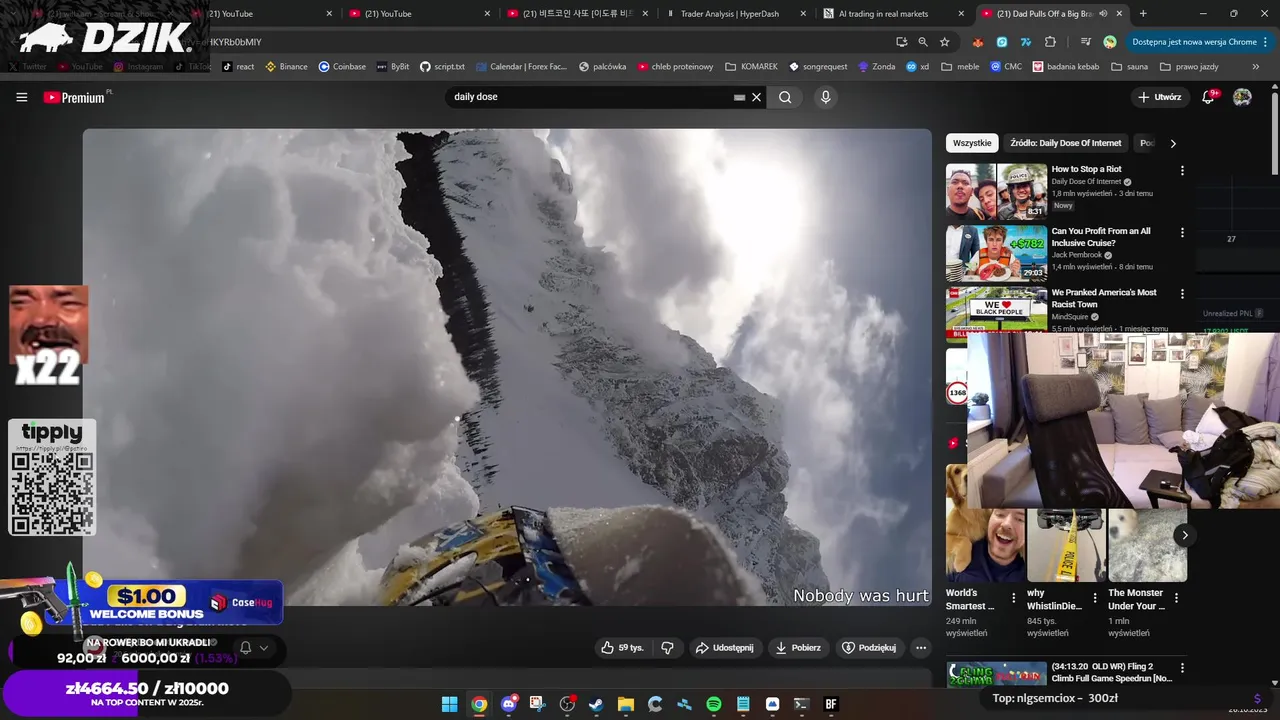The width and height of the screenshot is (1280, 720).
Task: Open File Explorer from the taskbar
Action: coord(626,704)
